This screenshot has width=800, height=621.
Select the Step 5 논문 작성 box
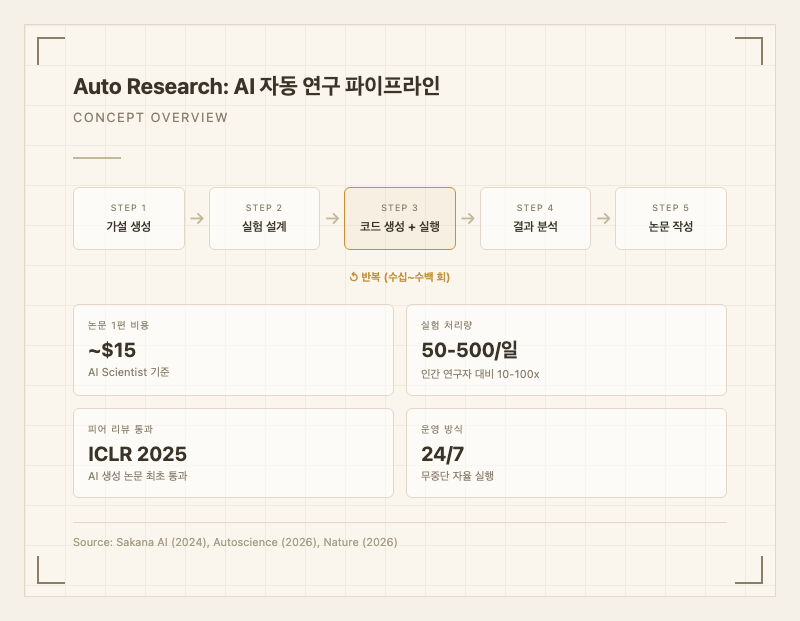pos(670,218)
